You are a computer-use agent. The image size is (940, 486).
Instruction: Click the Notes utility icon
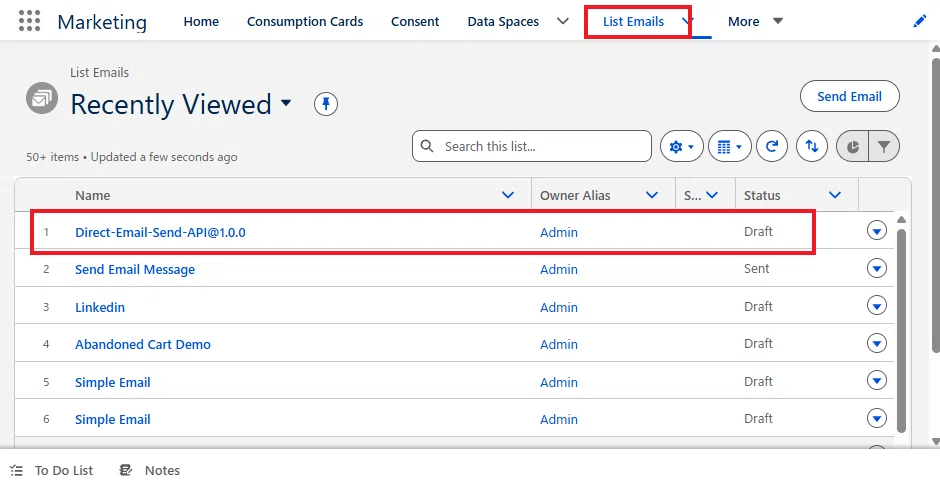(125, 470)
